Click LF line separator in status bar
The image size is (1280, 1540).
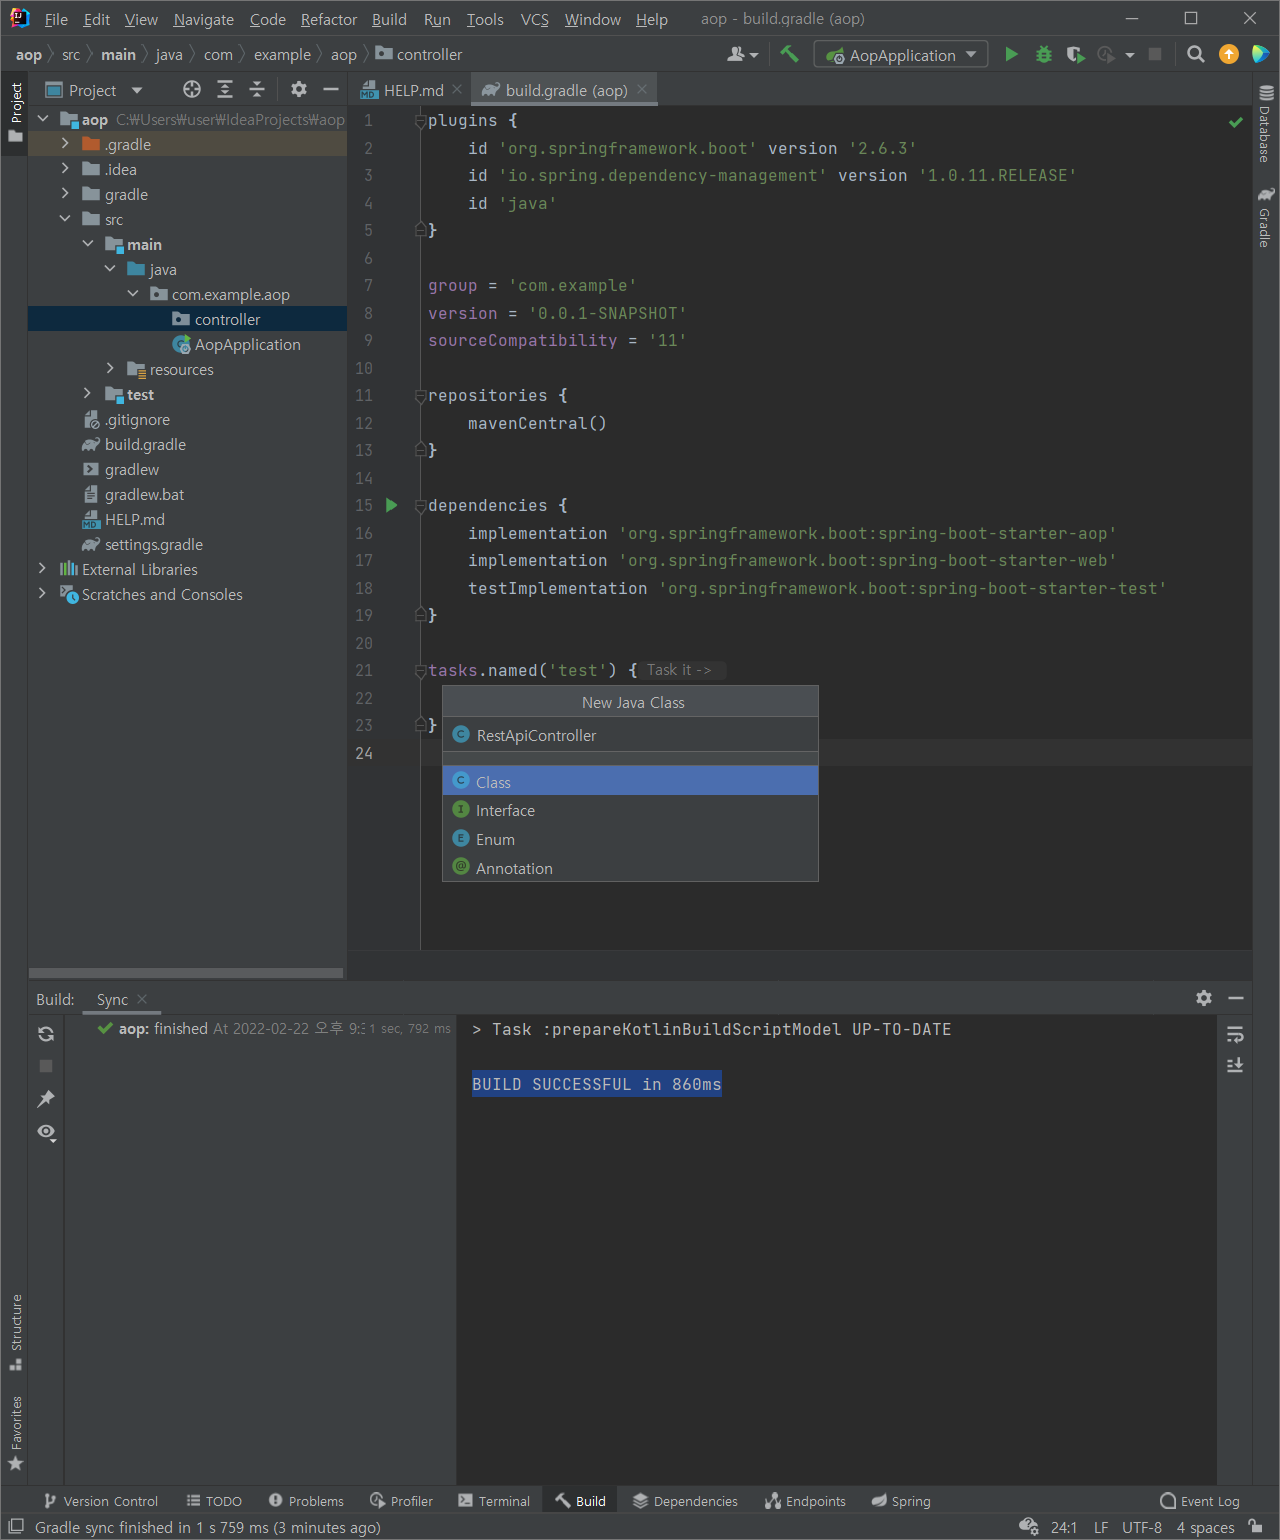1101,1527
